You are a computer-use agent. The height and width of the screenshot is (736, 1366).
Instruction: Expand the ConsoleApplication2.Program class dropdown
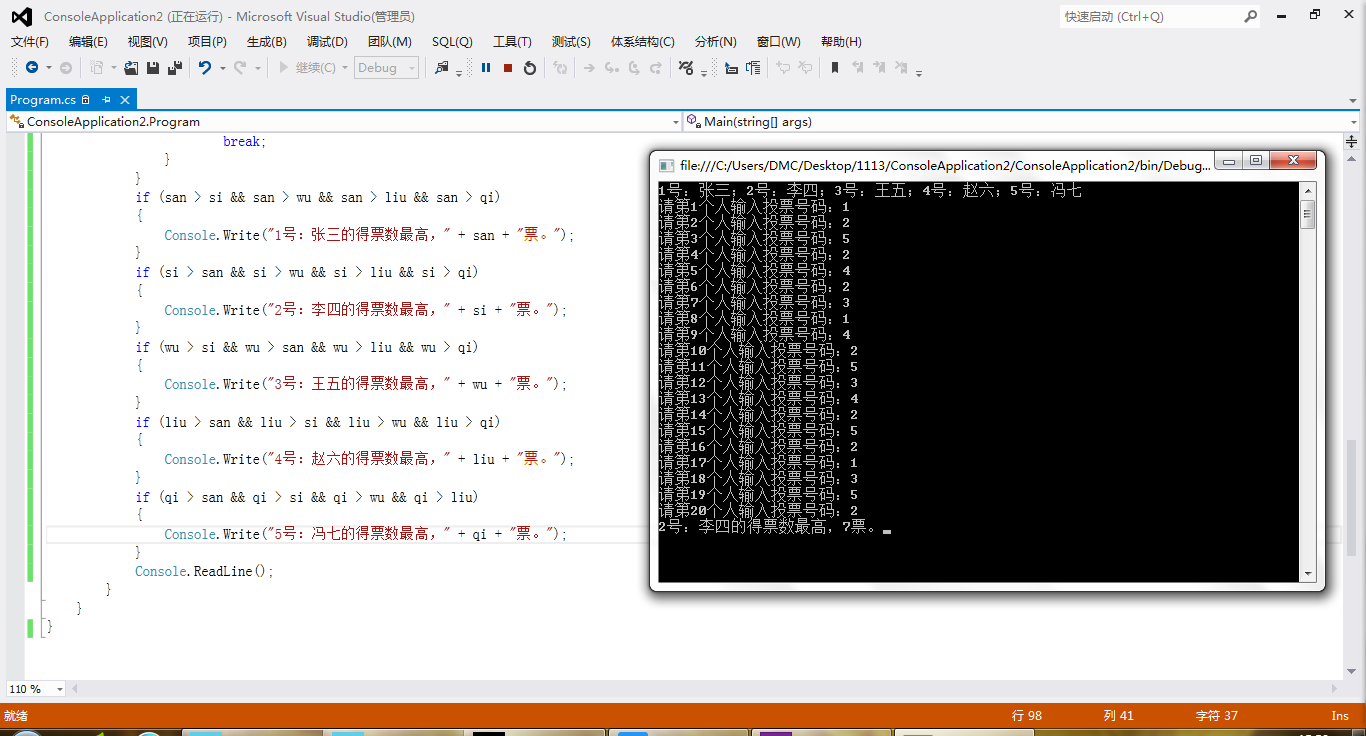[675, 122]
